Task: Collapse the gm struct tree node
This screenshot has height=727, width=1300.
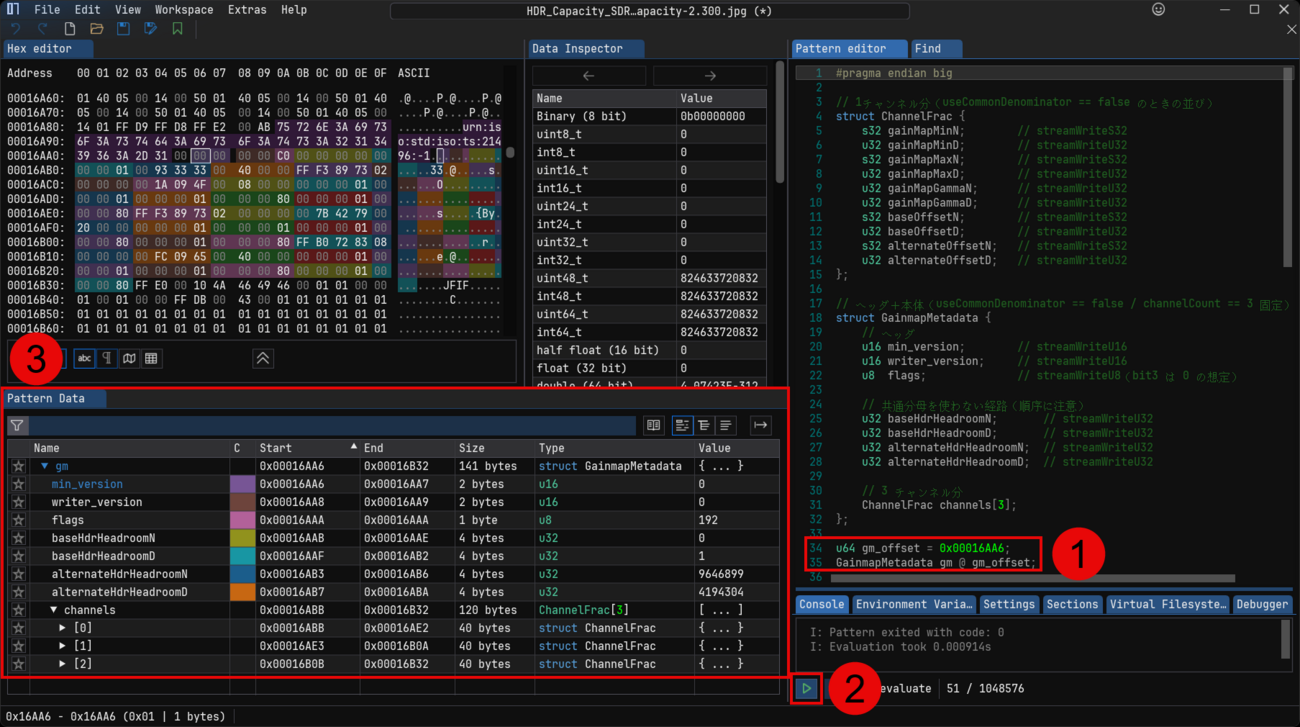Action: (45, 466)
